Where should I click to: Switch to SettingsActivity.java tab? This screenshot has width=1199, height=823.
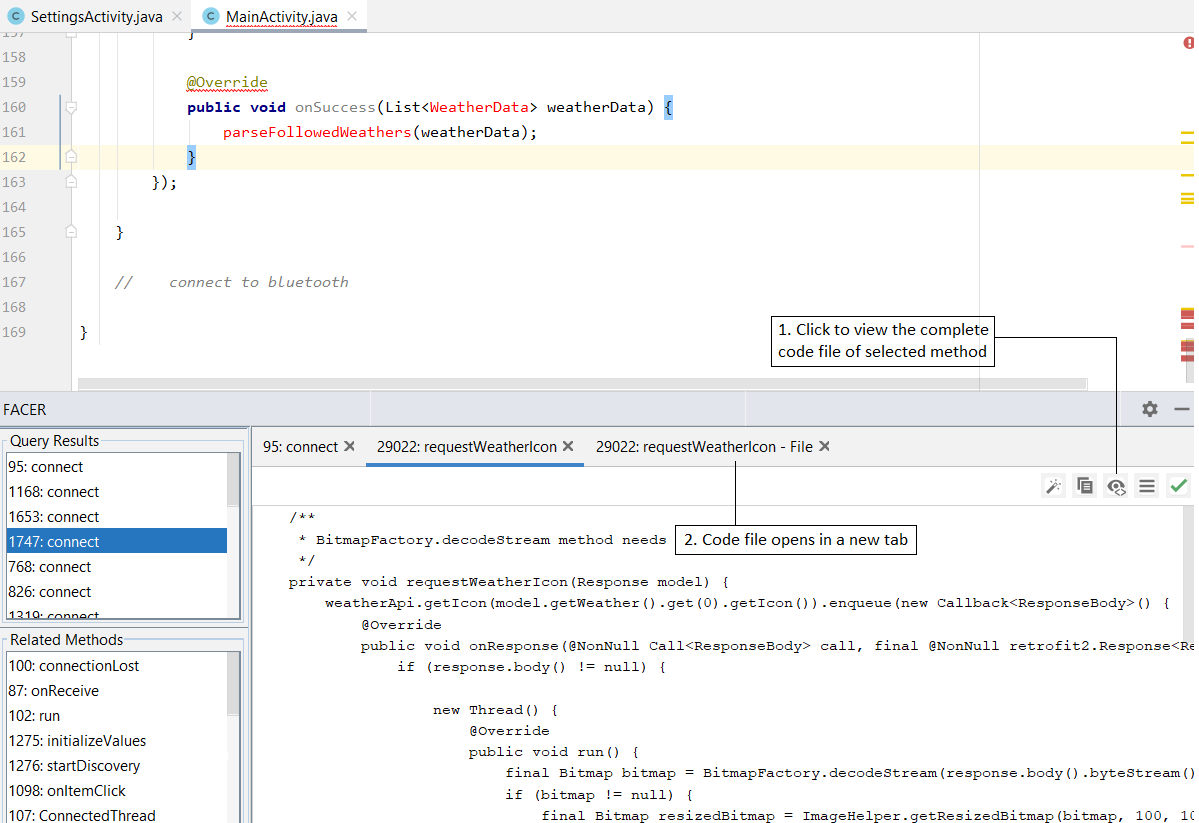pyautogui.click(x=96, y=16)
